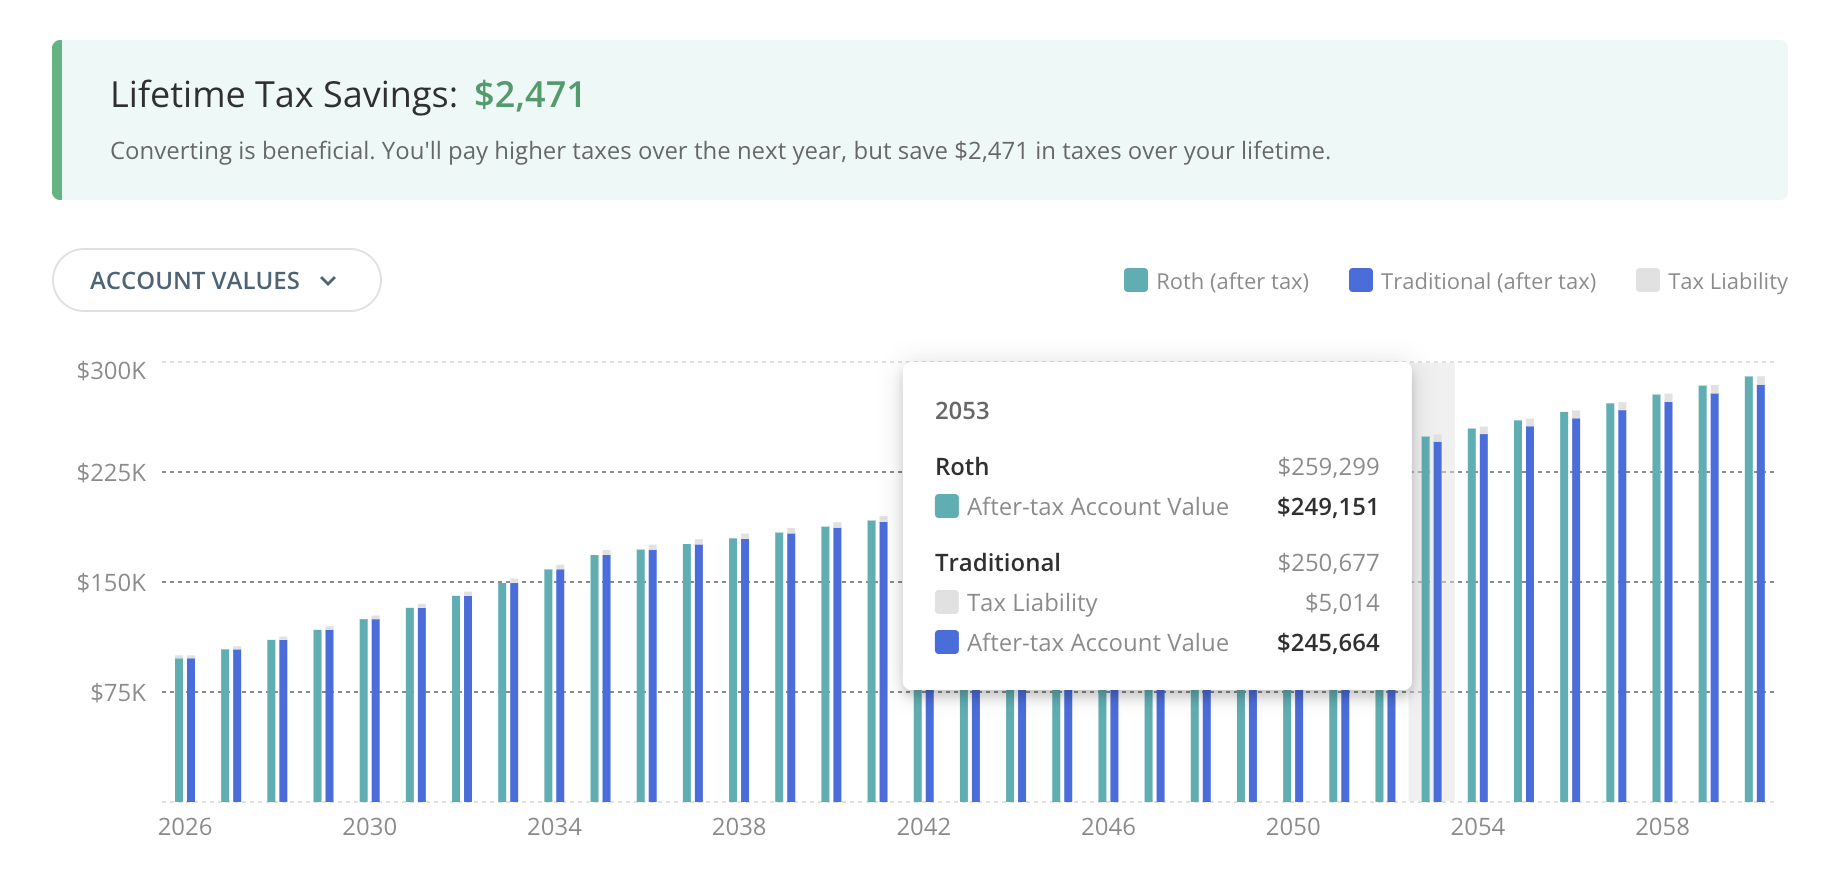Click the teal Roth legend swatch
Viewport: 1828px width, 878px height.
(x=1136, y=280)
